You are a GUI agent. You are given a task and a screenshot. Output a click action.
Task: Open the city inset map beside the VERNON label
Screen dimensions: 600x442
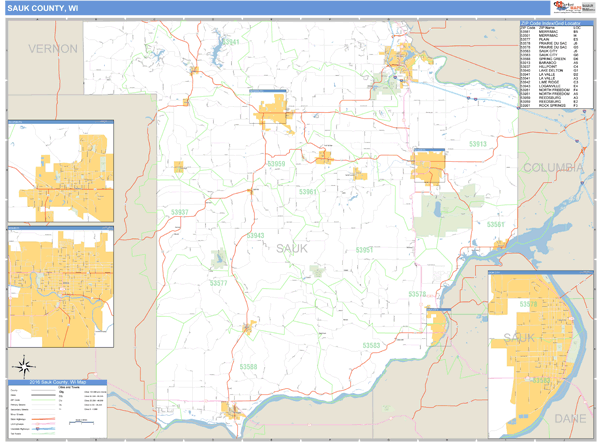tap(61, 171)
